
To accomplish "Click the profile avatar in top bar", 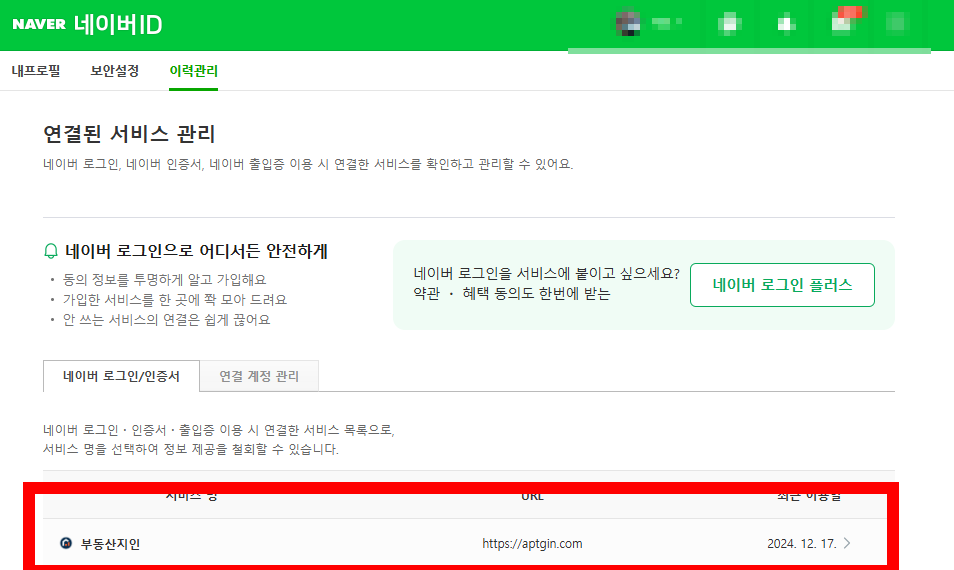I will 628,22.
